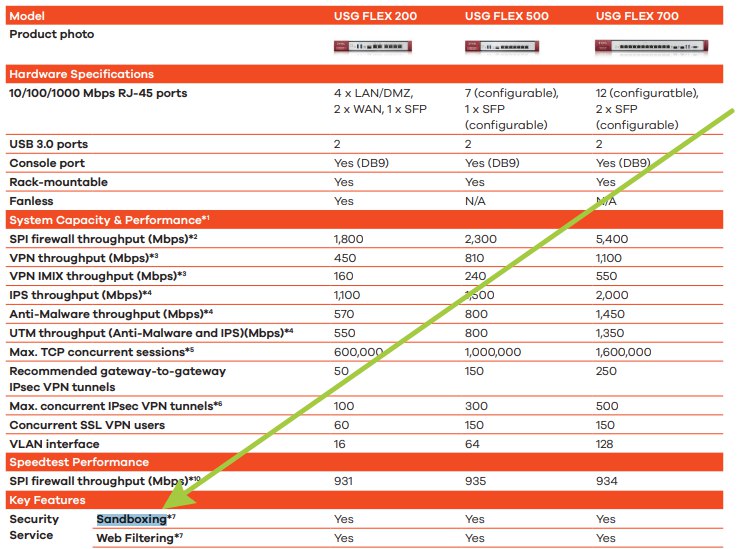Select the '250' gateway-to-gateway tunnels value
Image resolution: width=749 pixels, height=549 pixels.
coord(606,371)
